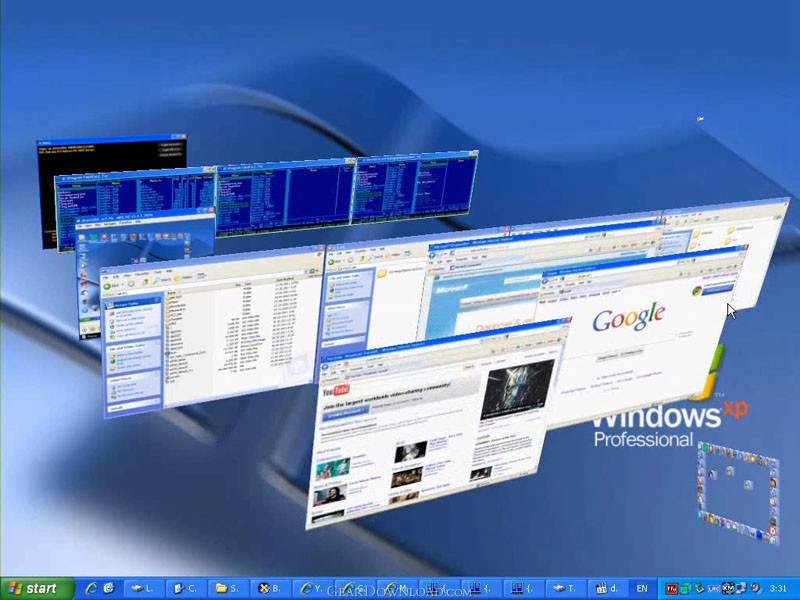The width and height of the screenshot is (800, 600).
Task: Click the Chrome icon on the Google page
Action: click(x=696, y=291)
